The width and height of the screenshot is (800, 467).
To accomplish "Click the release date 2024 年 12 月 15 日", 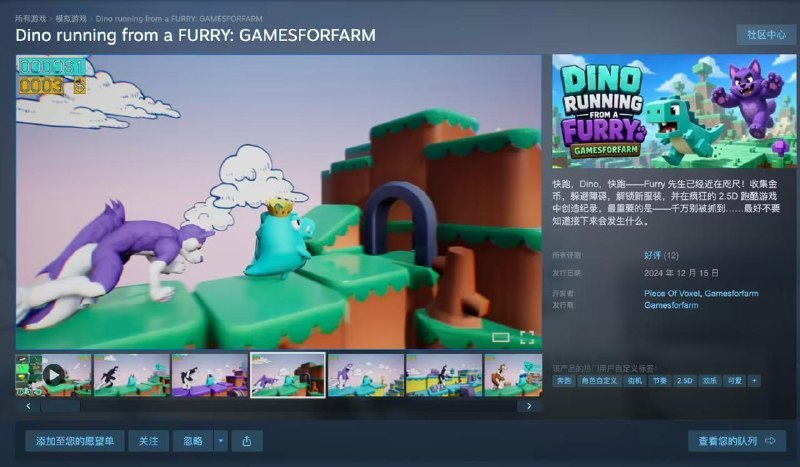I will click(681, 273).
